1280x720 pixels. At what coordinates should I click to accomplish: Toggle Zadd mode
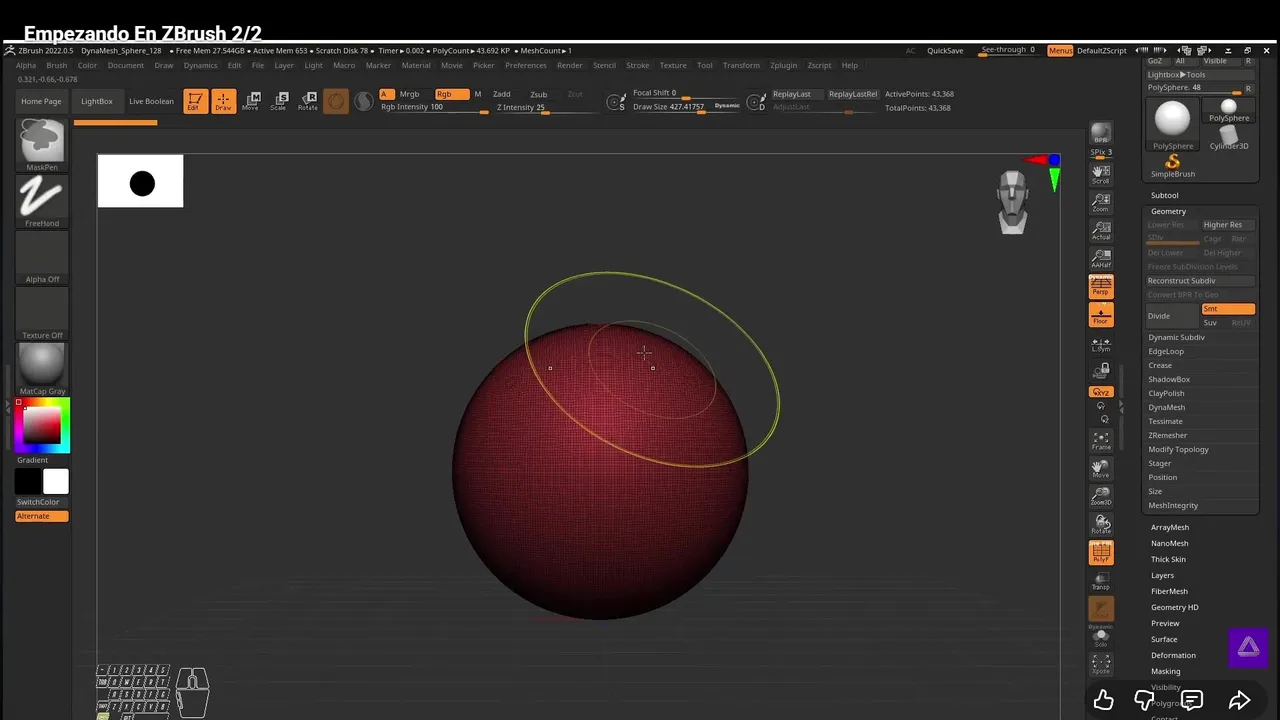coord(502,94)
